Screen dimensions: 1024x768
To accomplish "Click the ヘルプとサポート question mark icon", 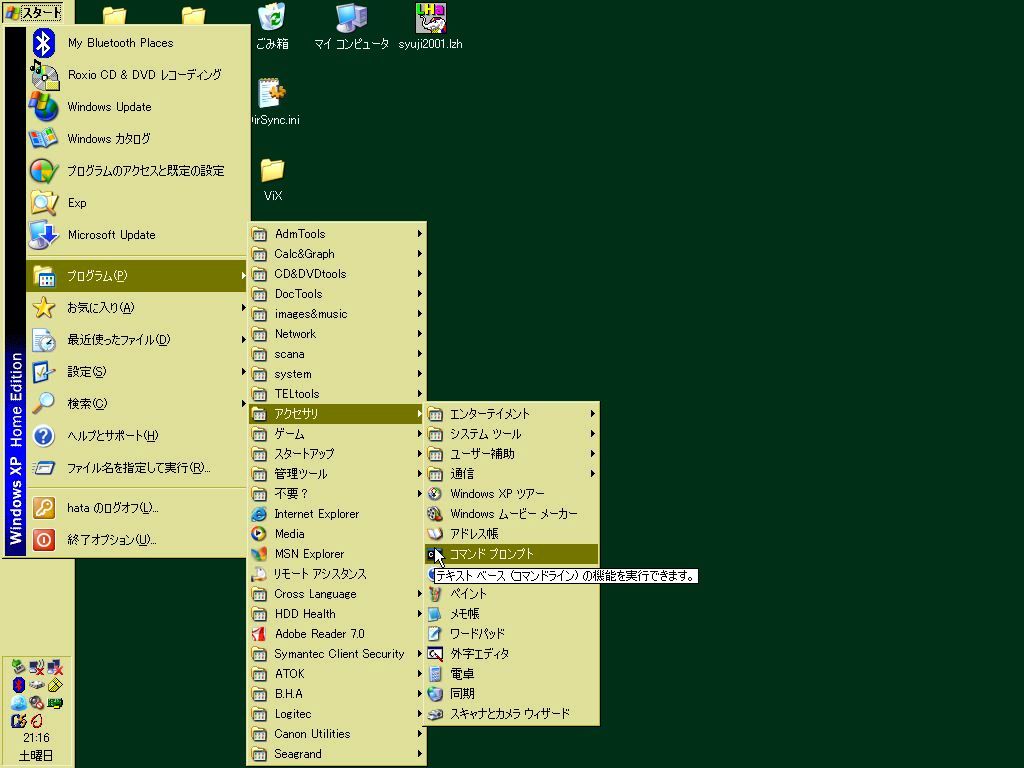I will (x=44, y=436).
